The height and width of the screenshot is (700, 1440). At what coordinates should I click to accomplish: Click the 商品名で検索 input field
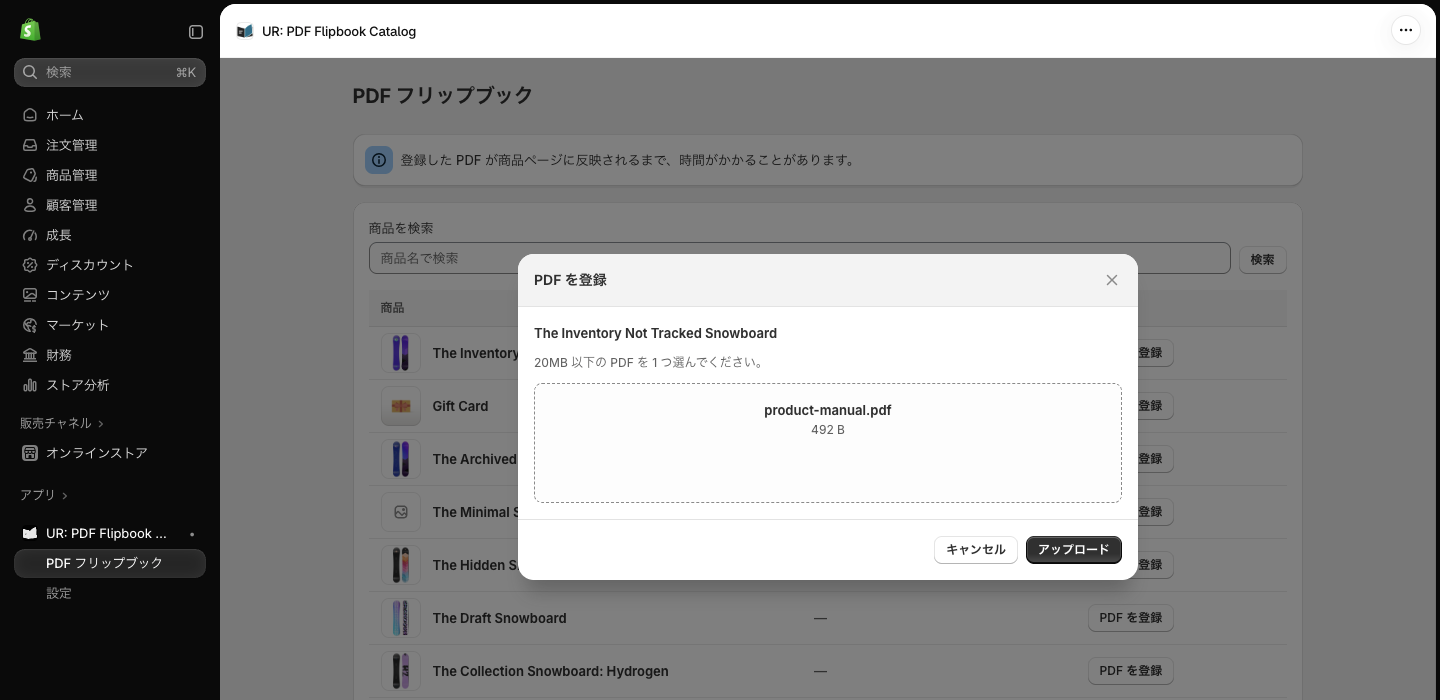[800, 258]
